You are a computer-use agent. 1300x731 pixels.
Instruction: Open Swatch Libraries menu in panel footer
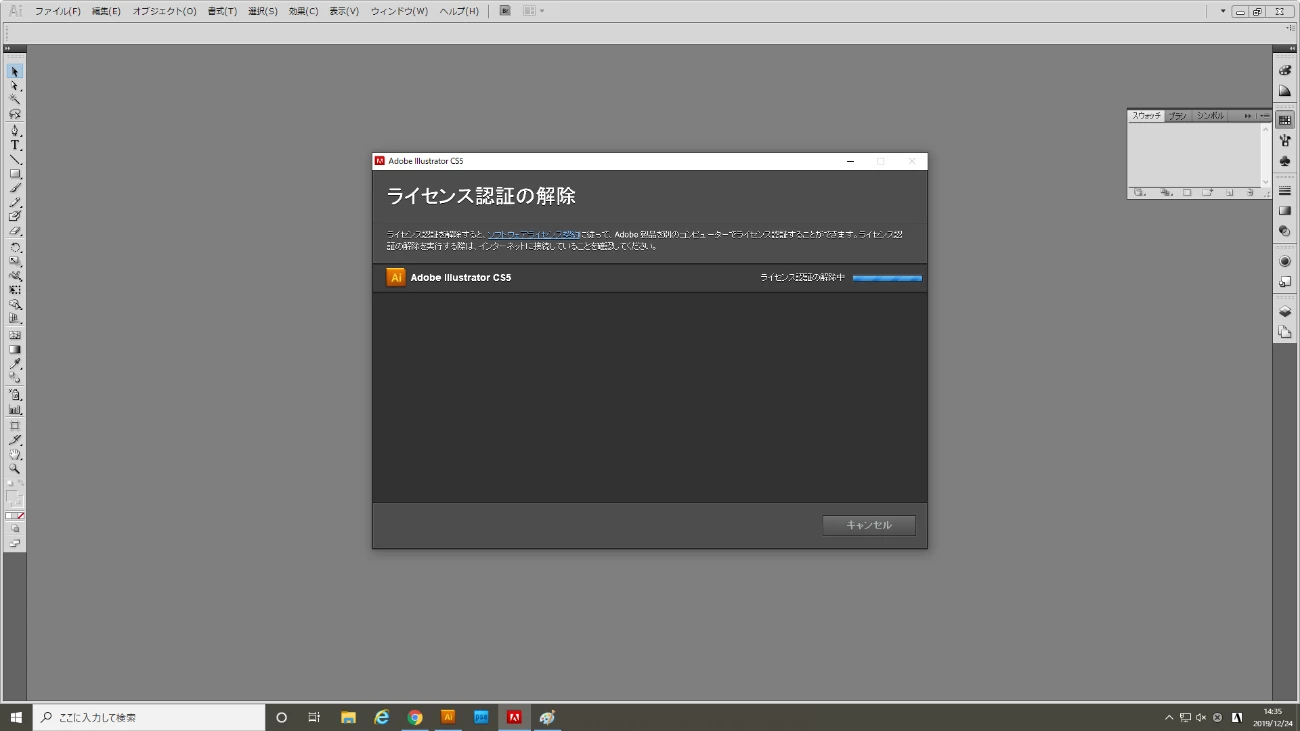[1139, 192]
